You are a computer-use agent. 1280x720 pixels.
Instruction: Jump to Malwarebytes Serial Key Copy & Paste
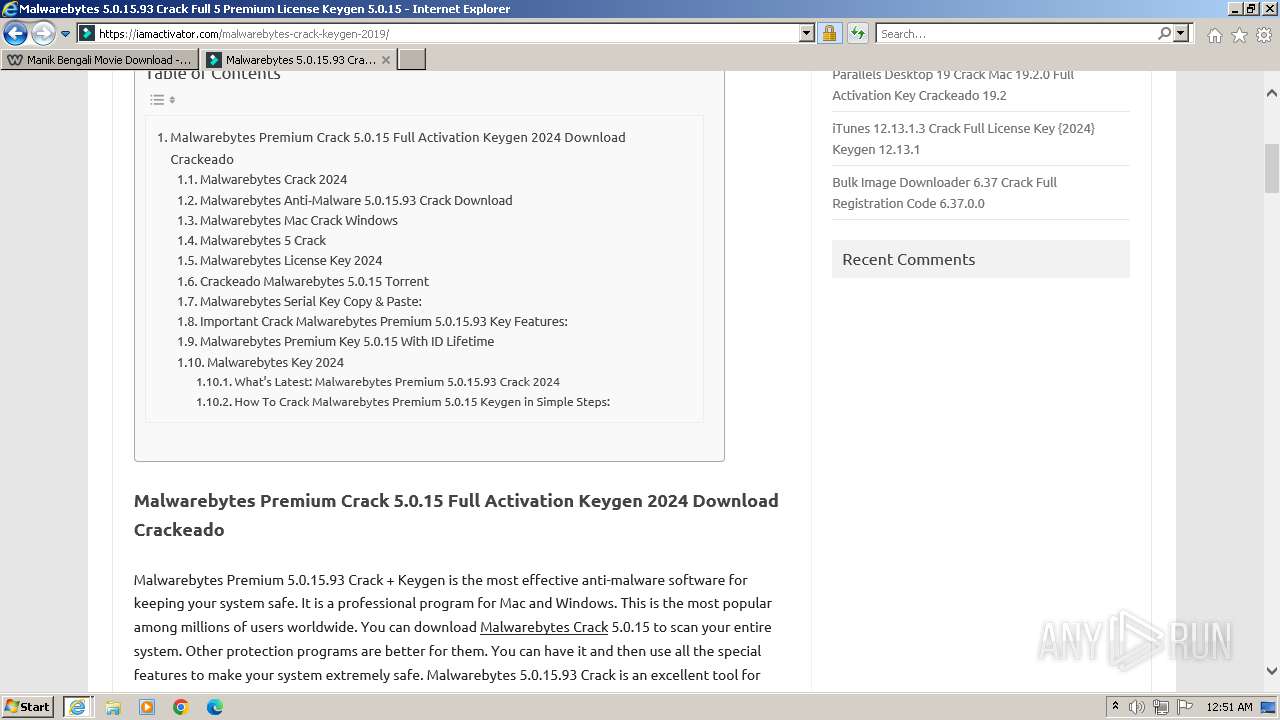[310, 301]
